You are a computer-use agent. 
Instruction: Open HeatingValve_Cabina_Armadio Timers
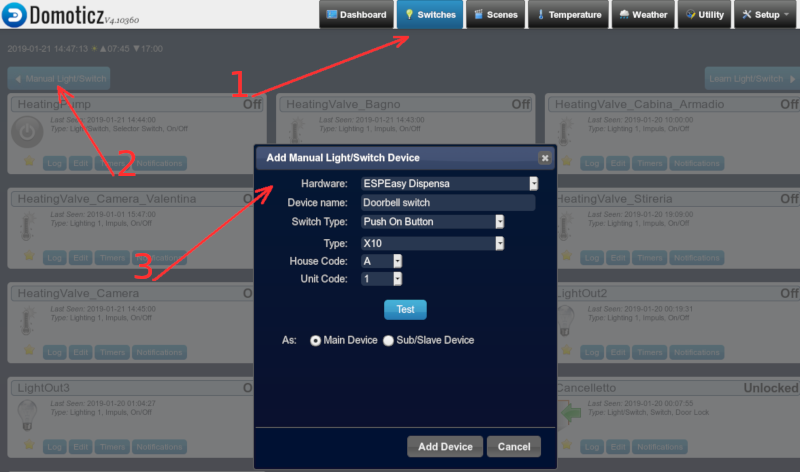[x=649, y=163]
